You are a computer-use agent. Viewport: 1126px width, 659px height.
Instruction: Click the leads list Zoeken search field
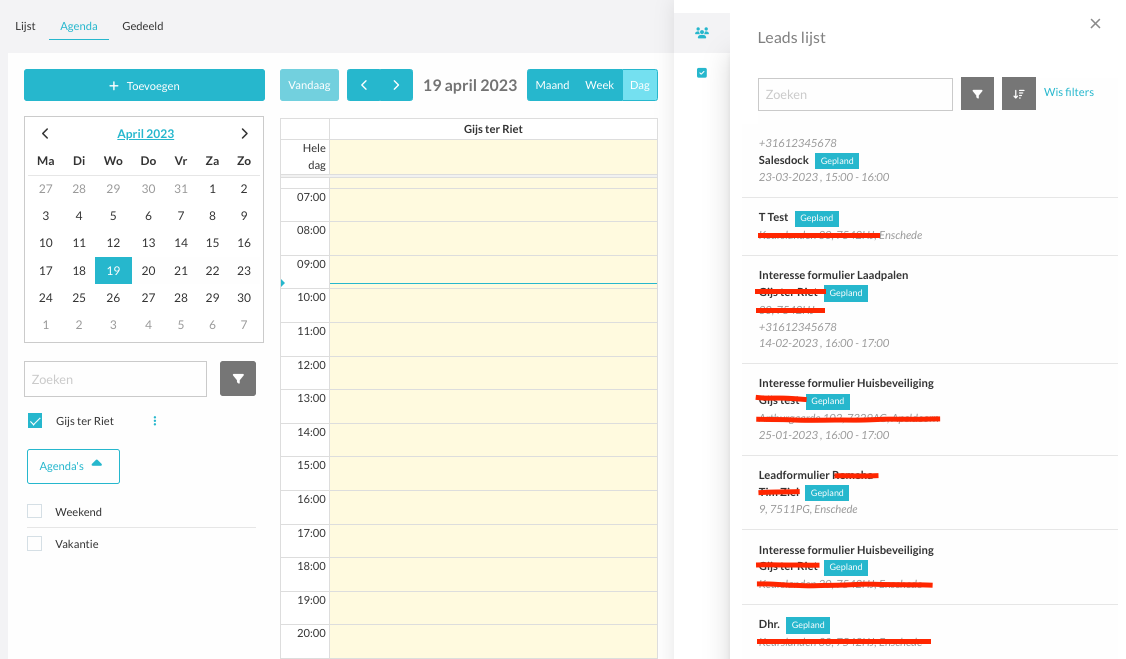(855, 94)
